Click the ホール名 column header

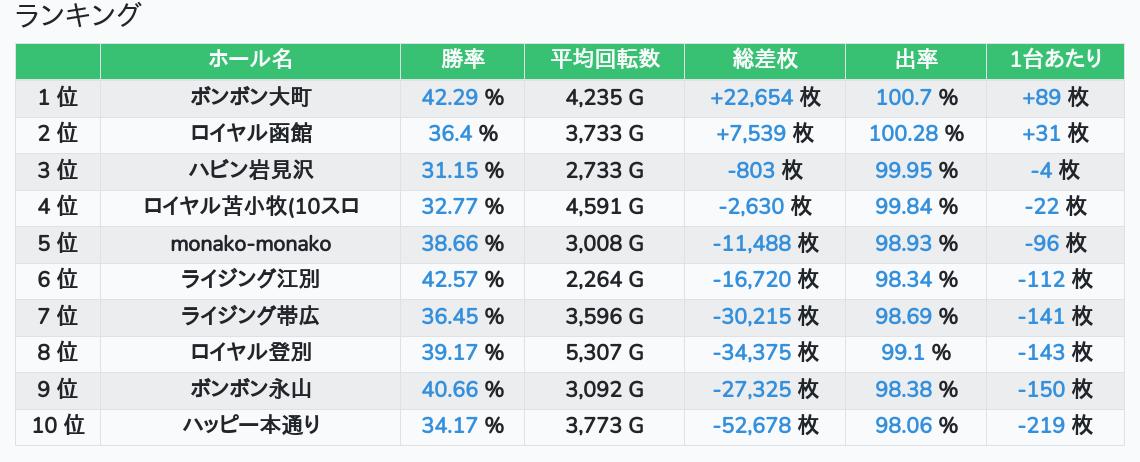250,60
